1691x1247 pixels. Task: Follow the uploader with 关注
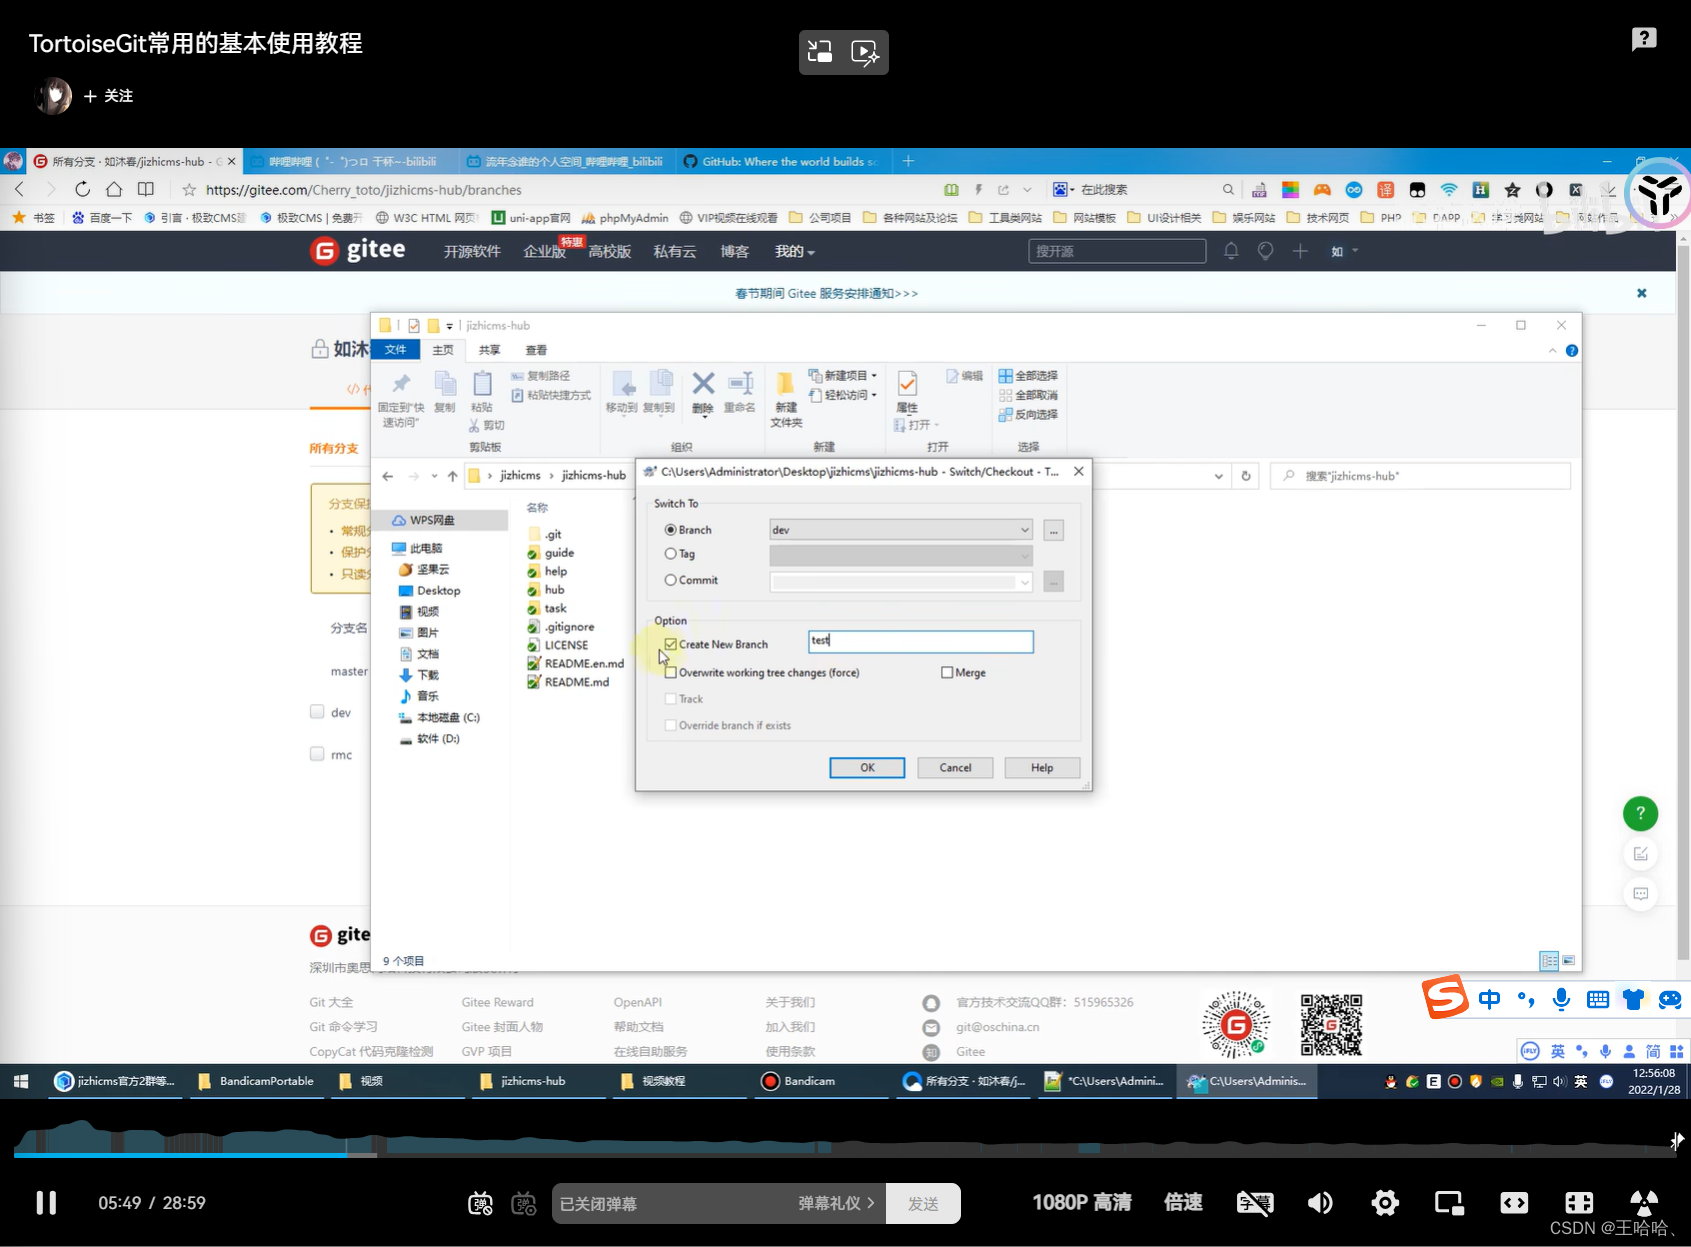(108, 96)
